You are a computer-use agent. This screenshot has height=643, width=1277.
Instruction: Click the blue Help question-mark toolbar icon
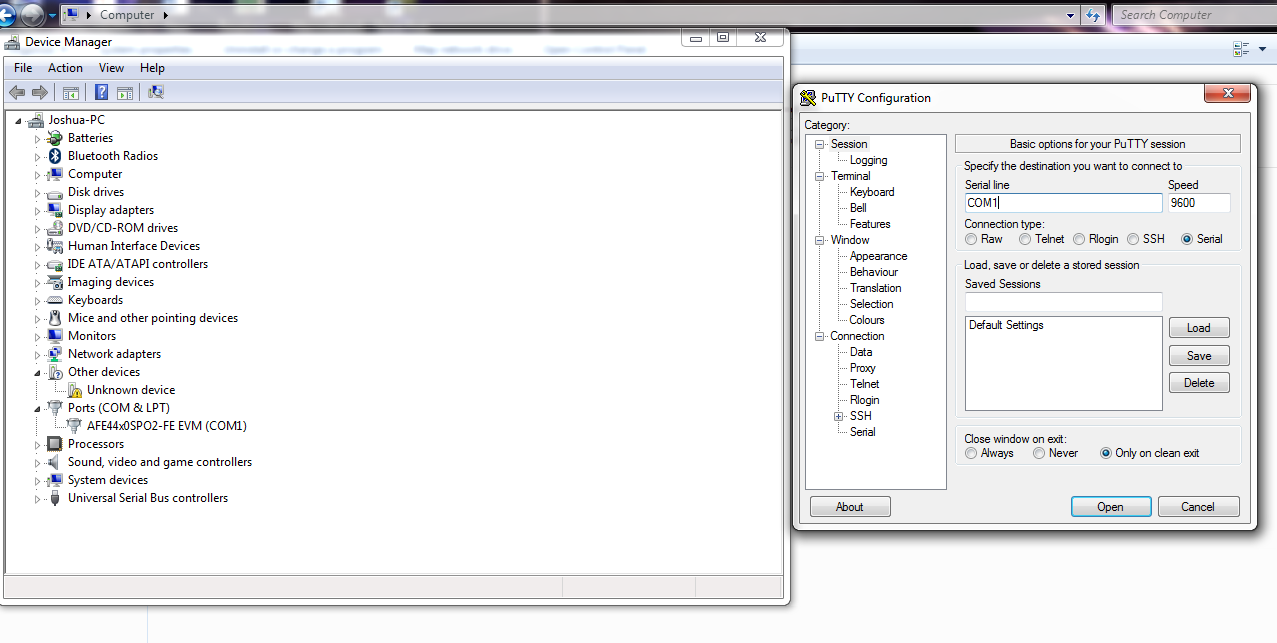click(x=101, y=92)
